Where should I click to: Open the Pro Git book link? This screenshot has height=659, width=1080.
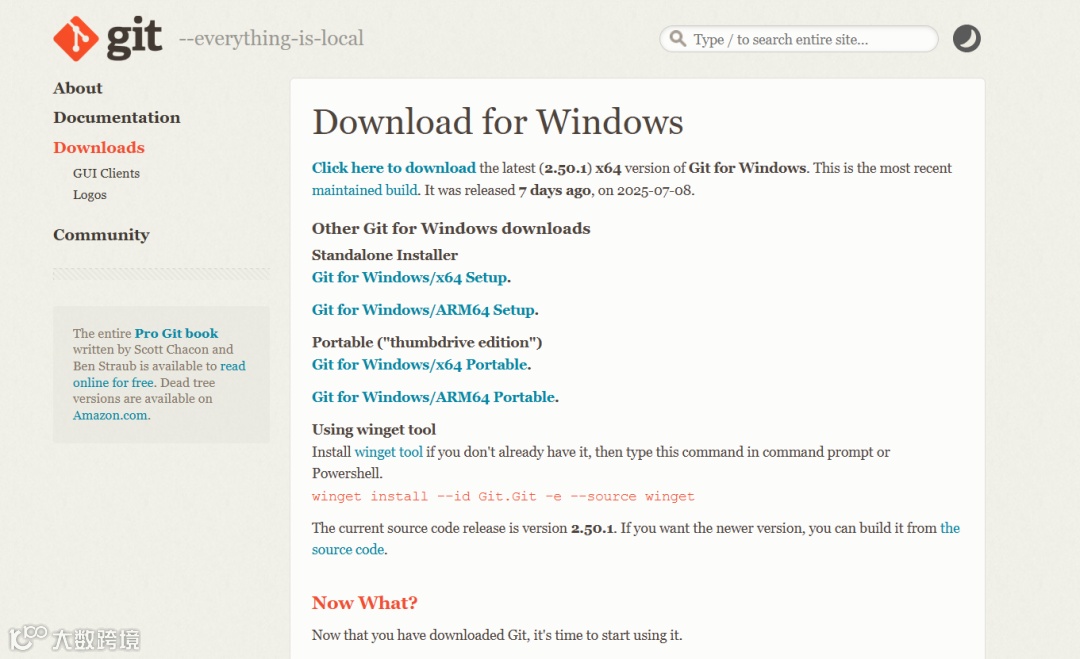pos(176,333)
